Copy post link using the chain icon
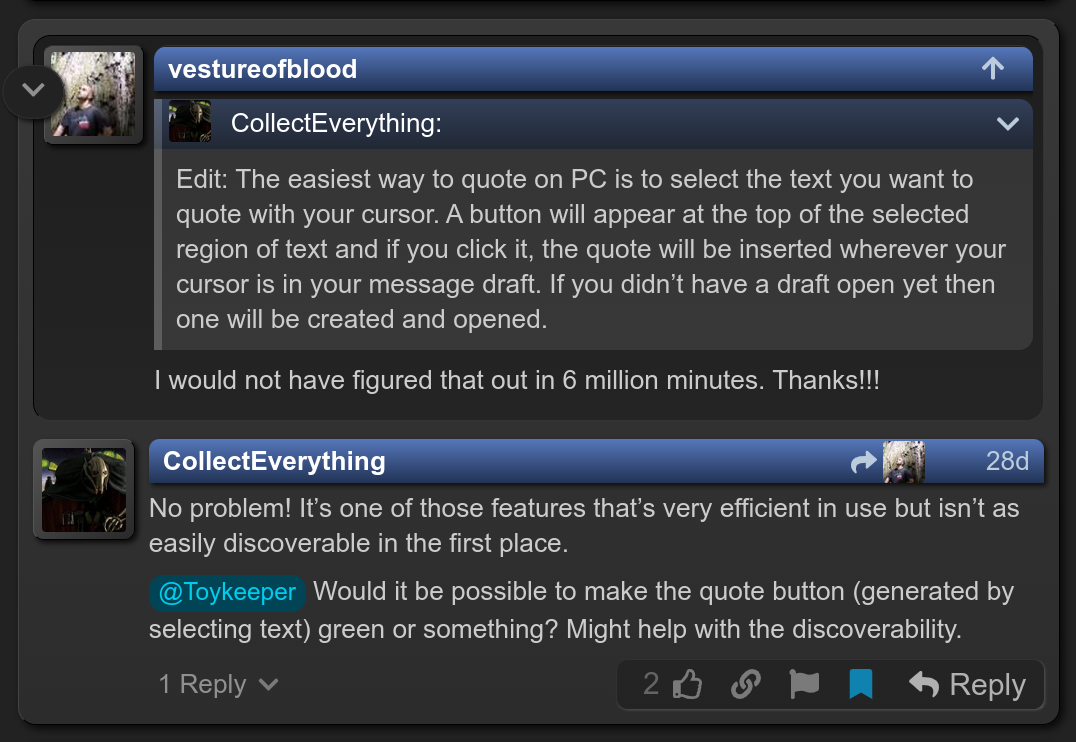The height and width of the screenshot is (742, 1076). [745, 685]
